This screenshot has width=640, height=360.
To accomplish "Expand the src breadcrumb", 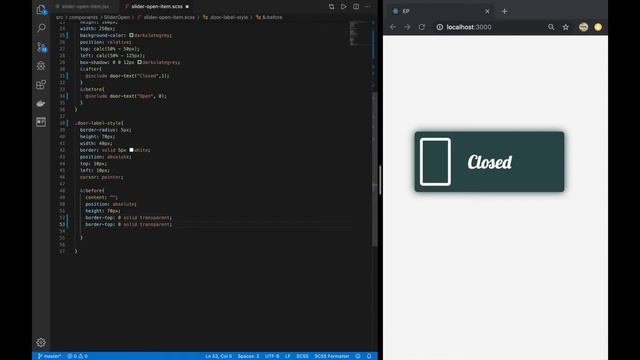I will [60, 18].
